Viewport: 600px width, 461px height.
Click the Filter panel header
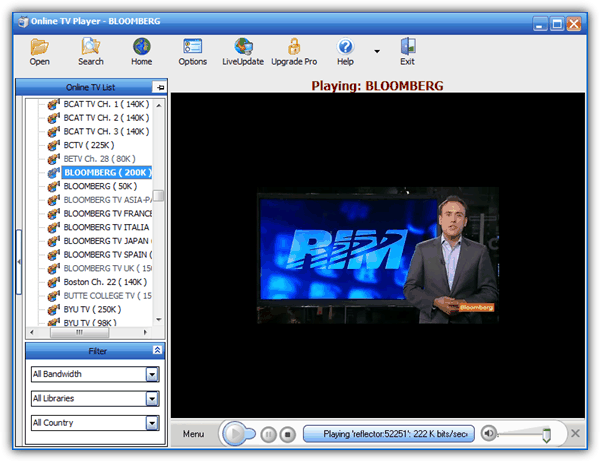click(x=96, y=351)
